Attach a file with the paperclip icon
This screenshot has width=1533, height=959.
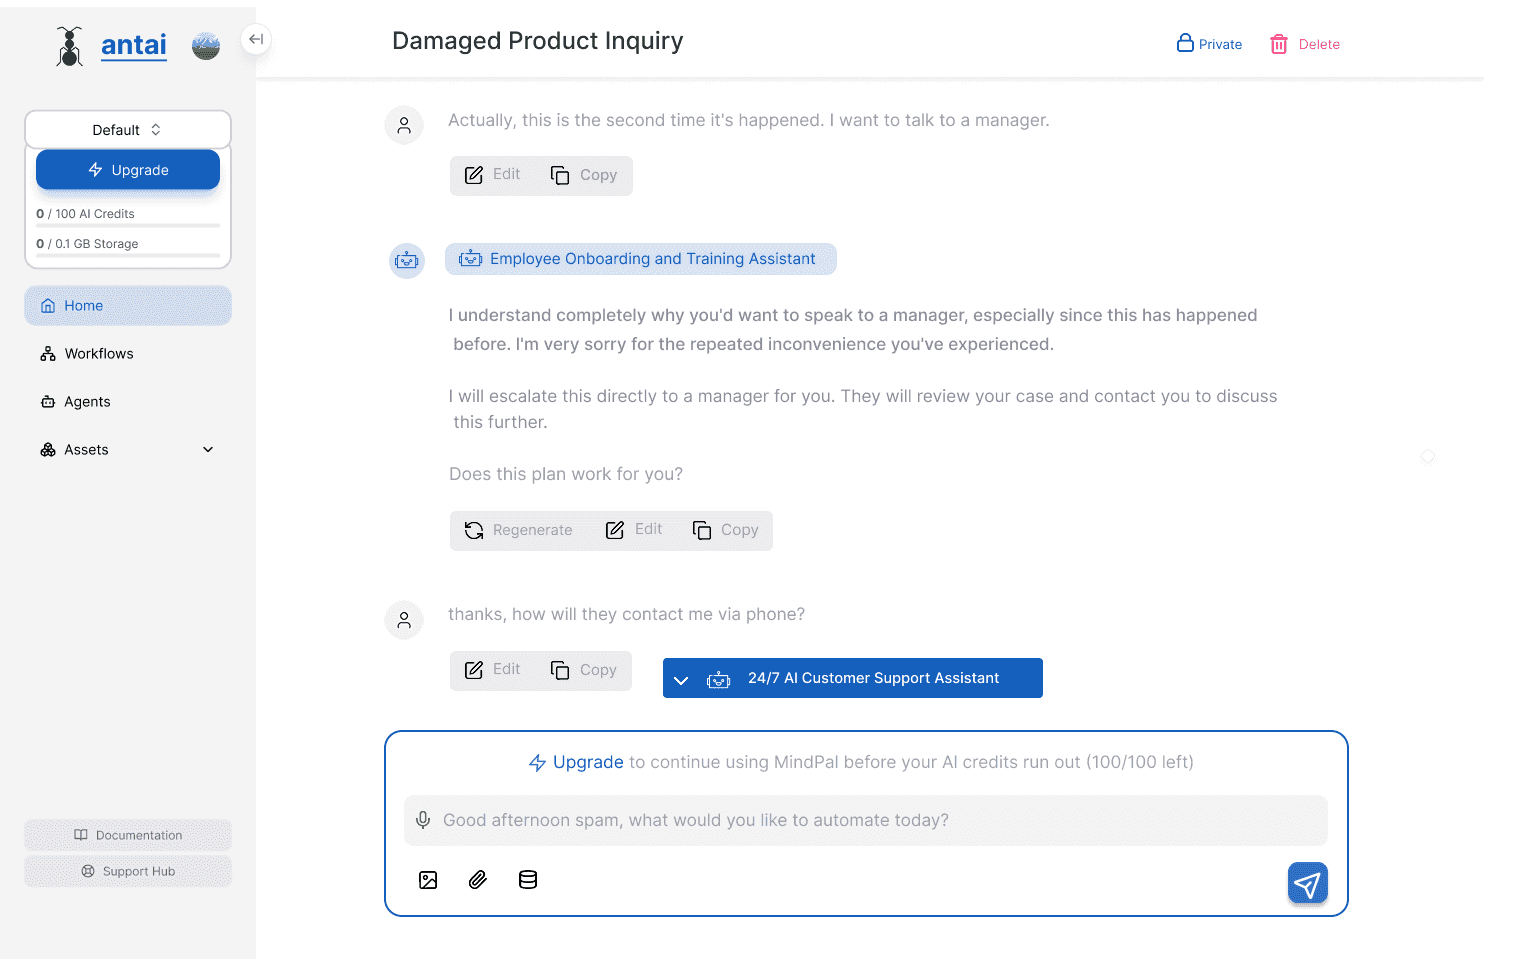[x=478, y=880]
